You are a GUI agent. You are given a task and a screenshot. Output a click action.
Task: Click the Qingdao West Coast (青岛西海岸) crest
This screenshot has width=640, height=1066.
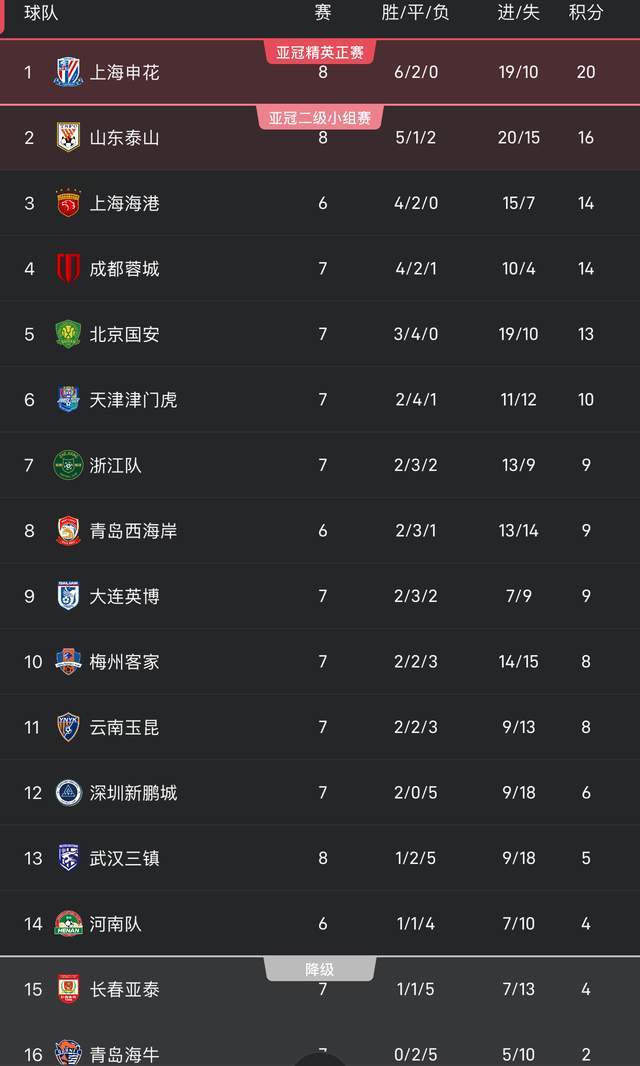[68, 530]
